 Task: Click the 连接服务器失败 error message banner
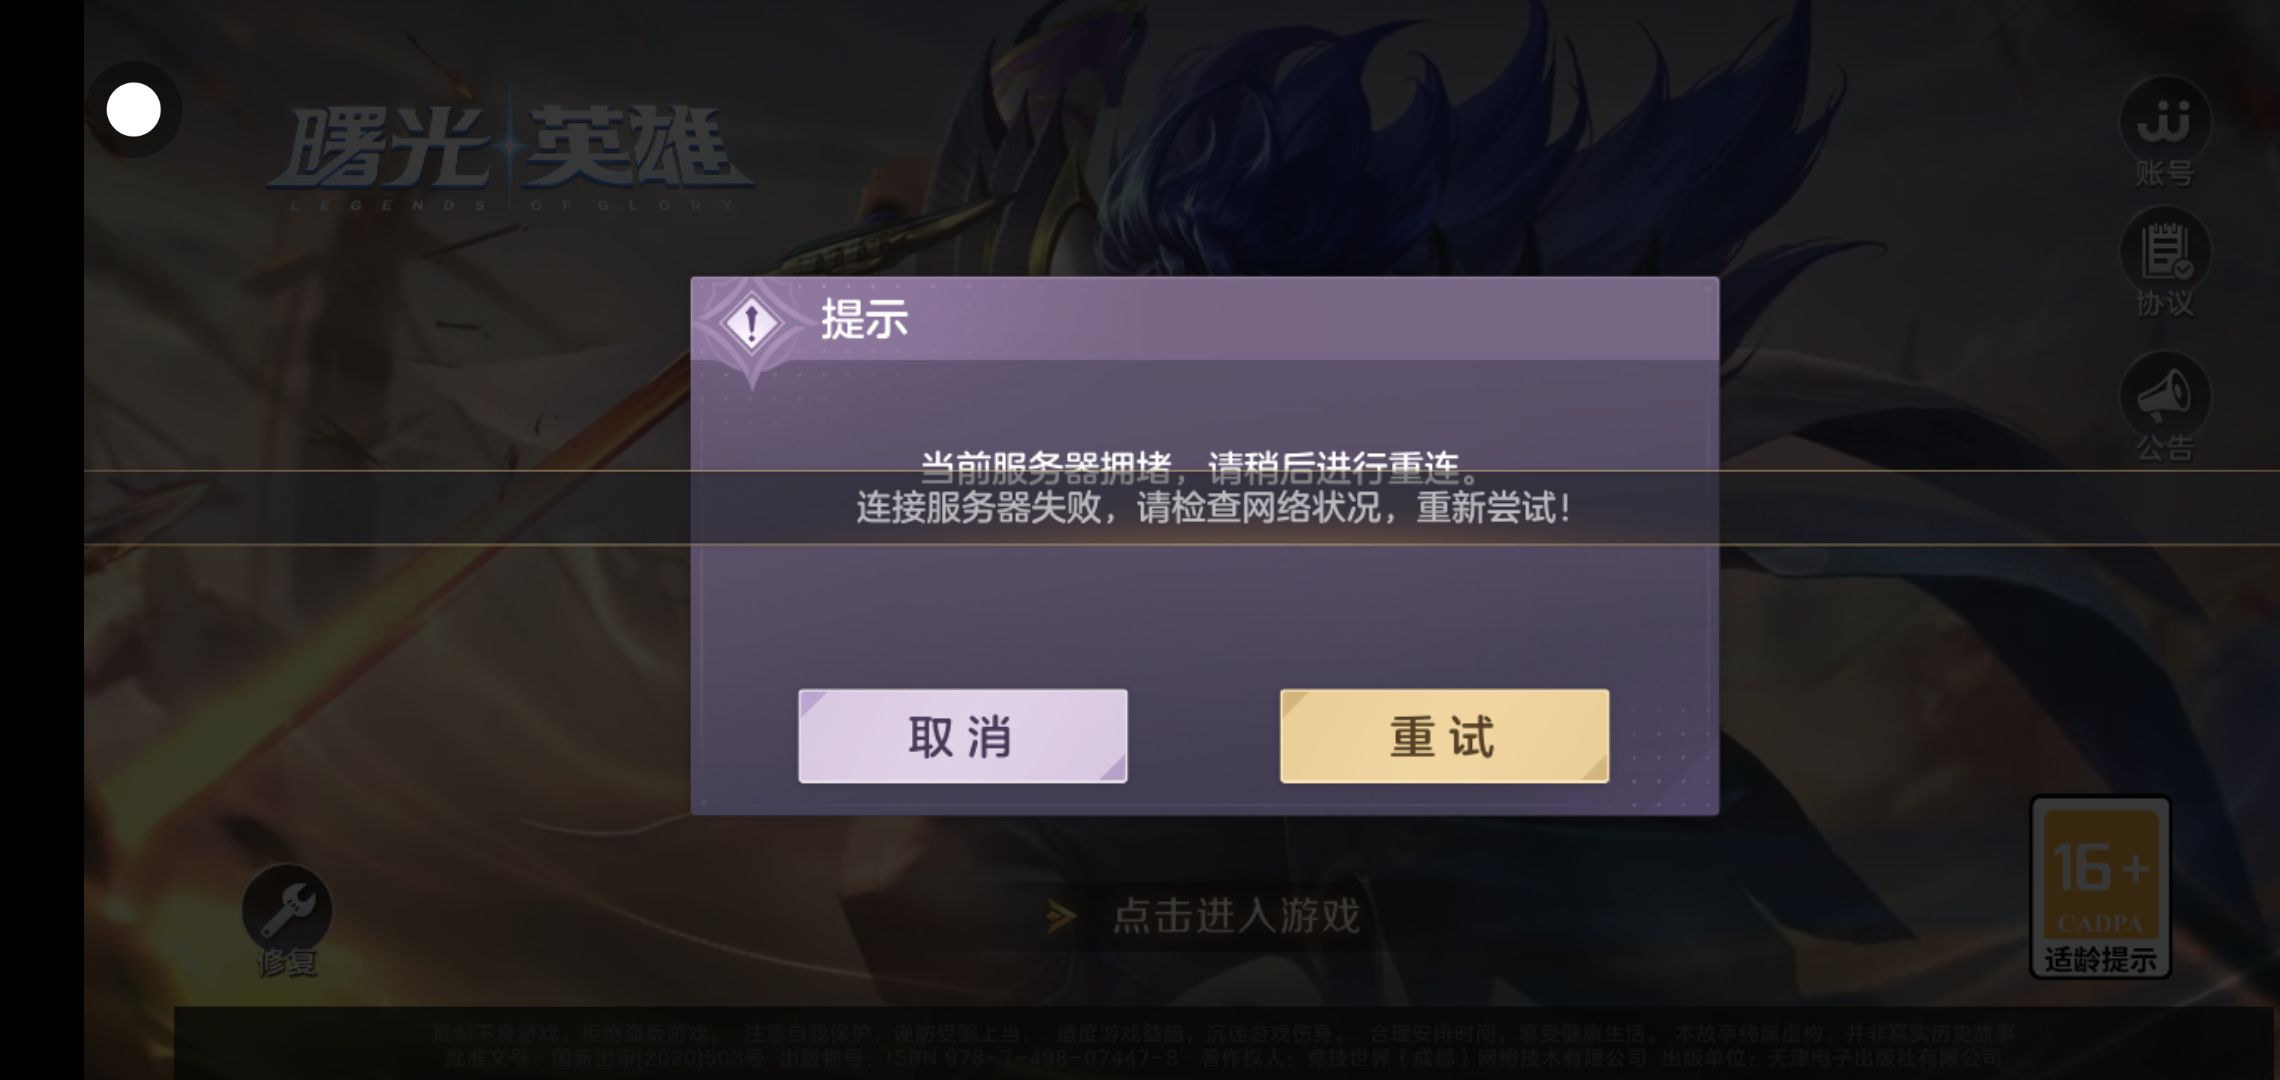[x=1214, y=507]
